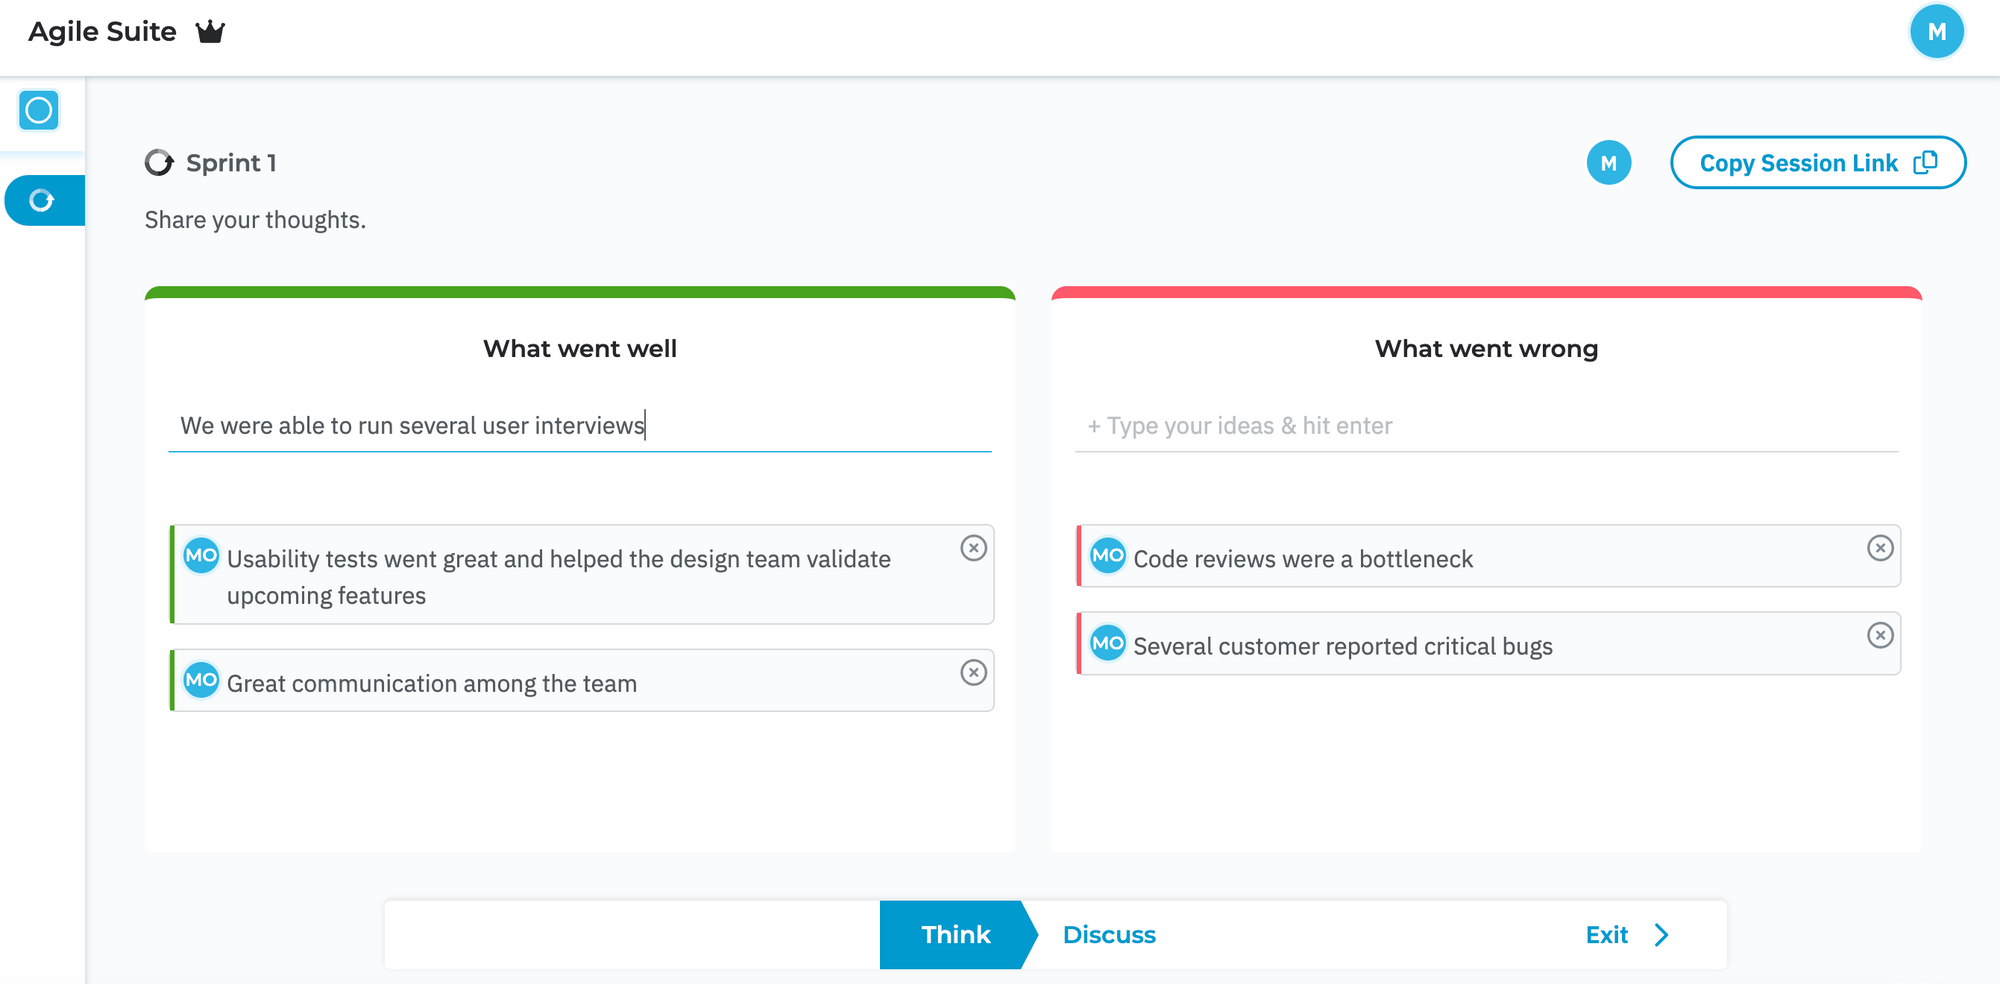Click the 'Share your thoughts.' text

pos(255,220)
